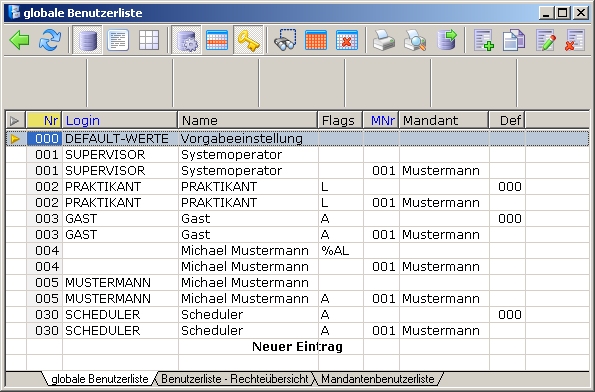Click GAST login in row with Def 000

(120, 219)
